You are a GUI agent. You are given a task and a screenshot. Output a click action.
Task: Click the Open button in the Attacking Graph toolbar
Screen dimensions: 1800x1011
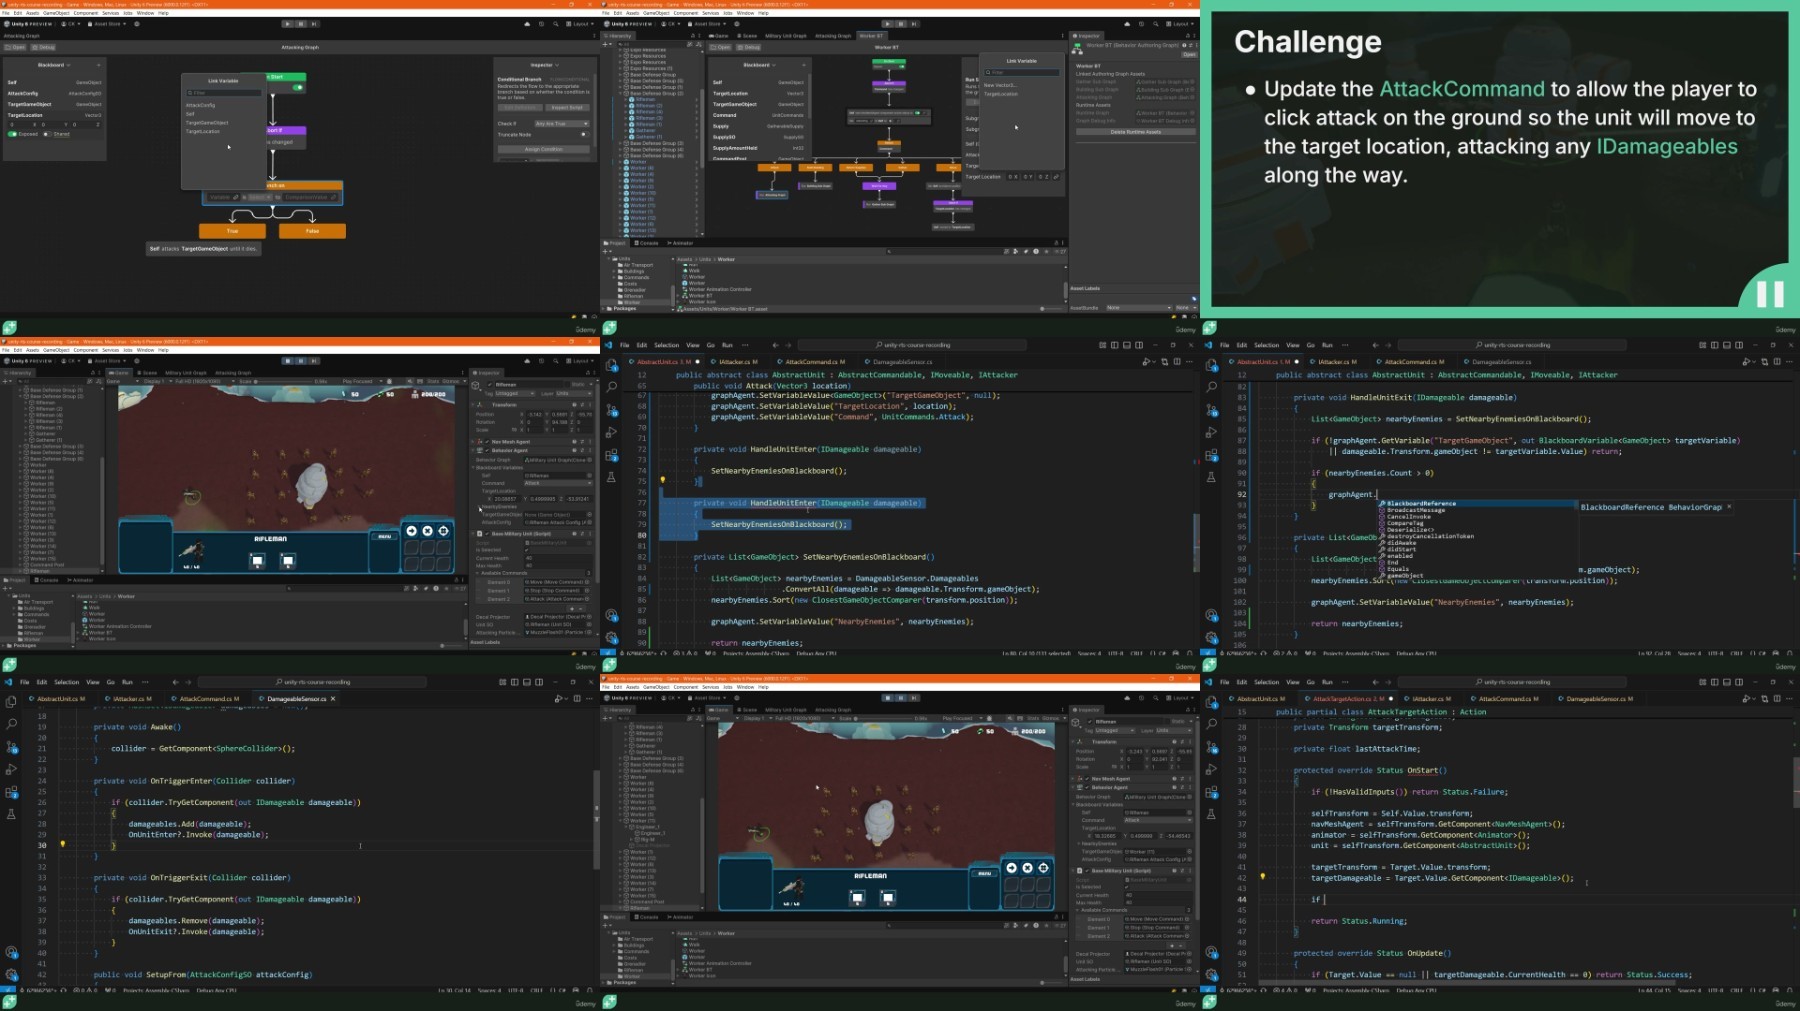pos(16,47)
